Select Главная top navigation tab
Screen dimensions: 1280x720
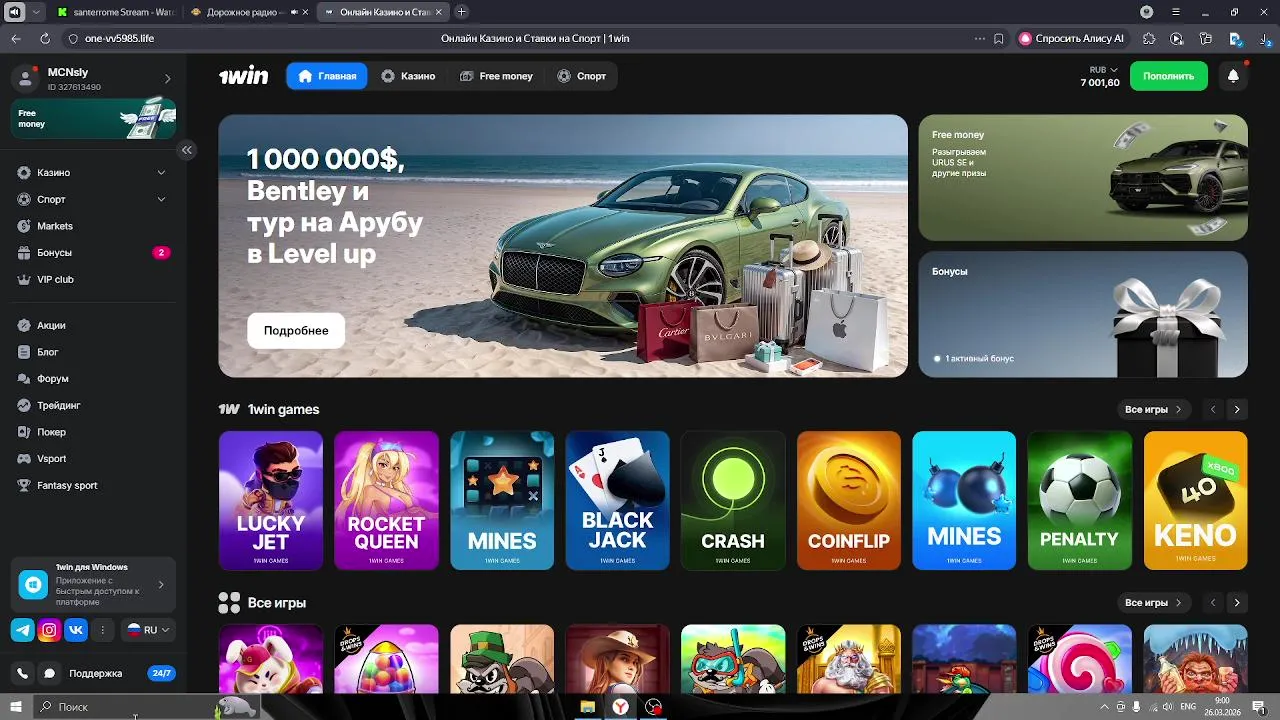pos(327,76)
